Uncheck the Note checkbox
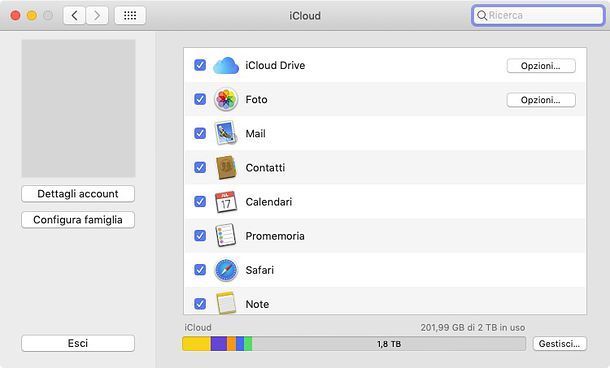This screenshot has width=610, height=368. (200, 303)
